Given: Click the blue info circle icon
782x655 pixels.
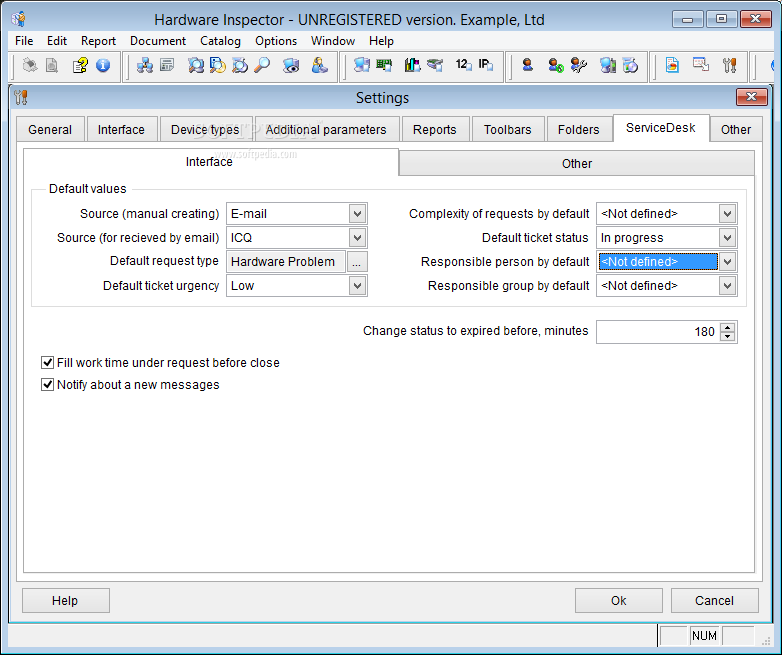Looking at the screenshot, I should click(103, 65).
